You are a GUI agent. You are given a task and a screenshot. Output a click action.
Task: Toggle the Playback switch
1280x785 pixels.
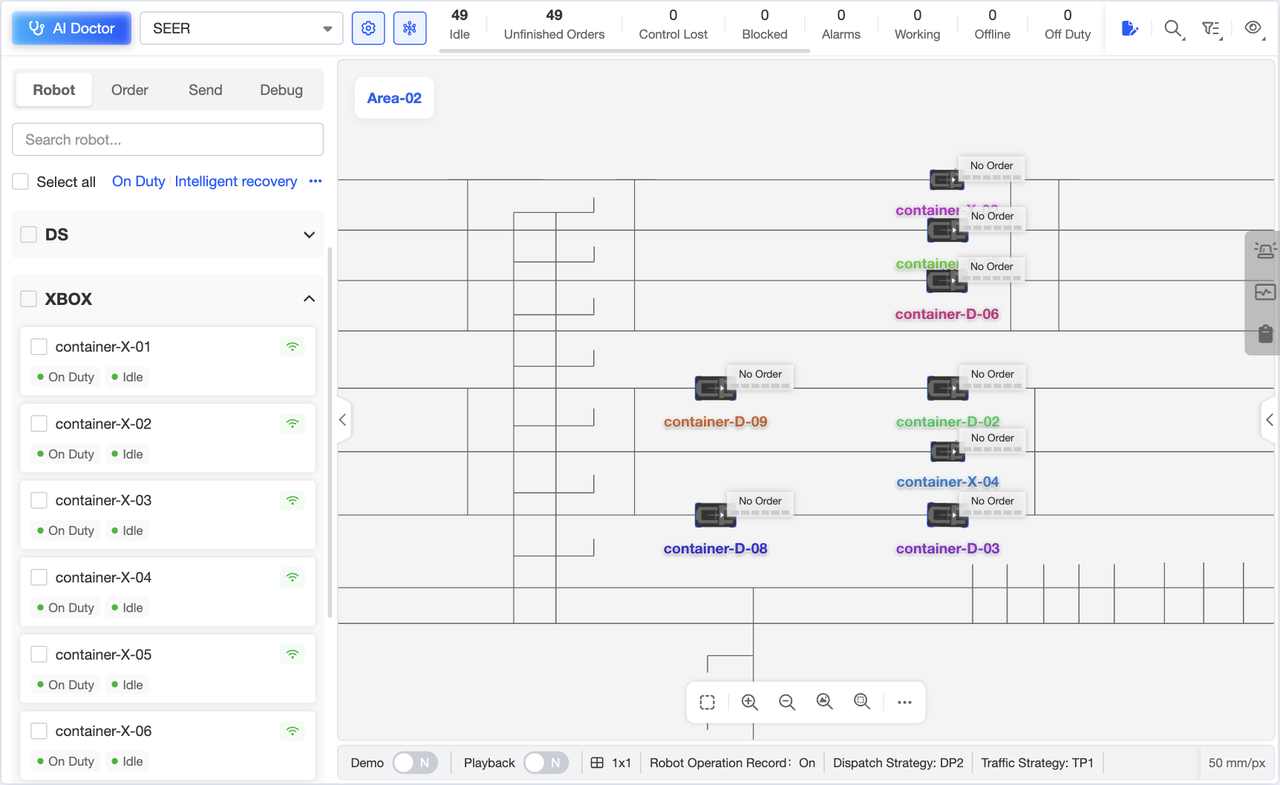(545, 763)
